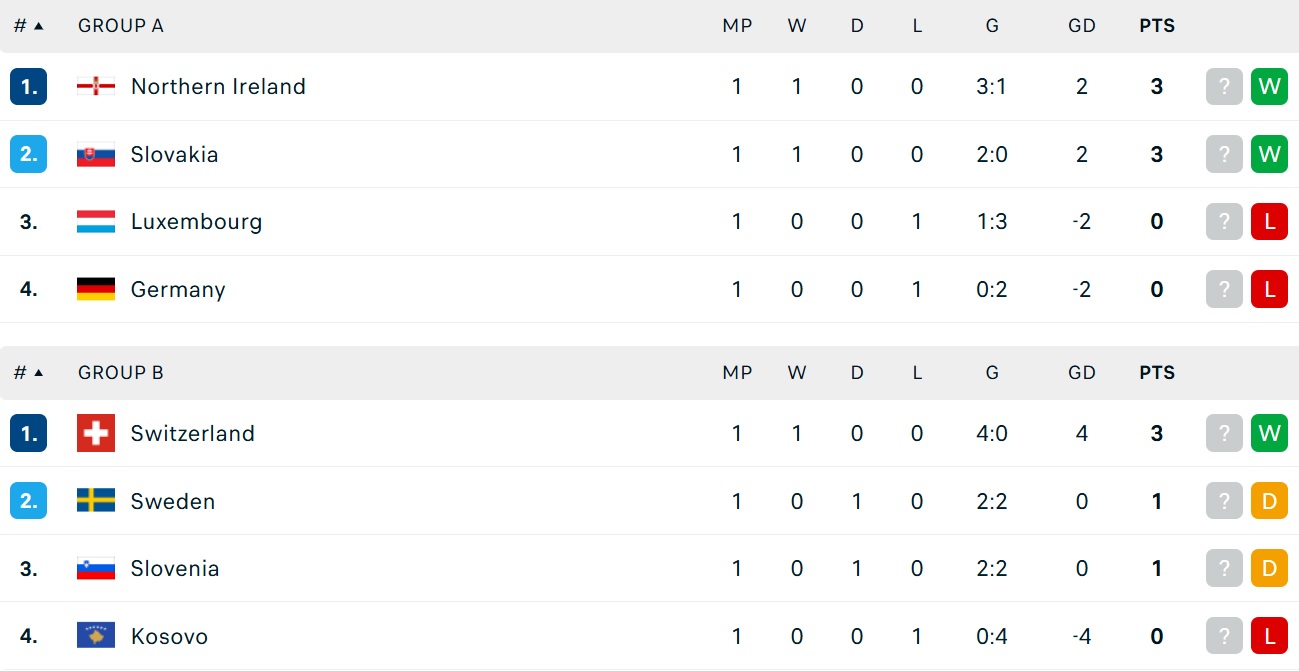The image size is (1299, 671).
Task: Click the Slovenia flag icon
Action: [96, 568]
